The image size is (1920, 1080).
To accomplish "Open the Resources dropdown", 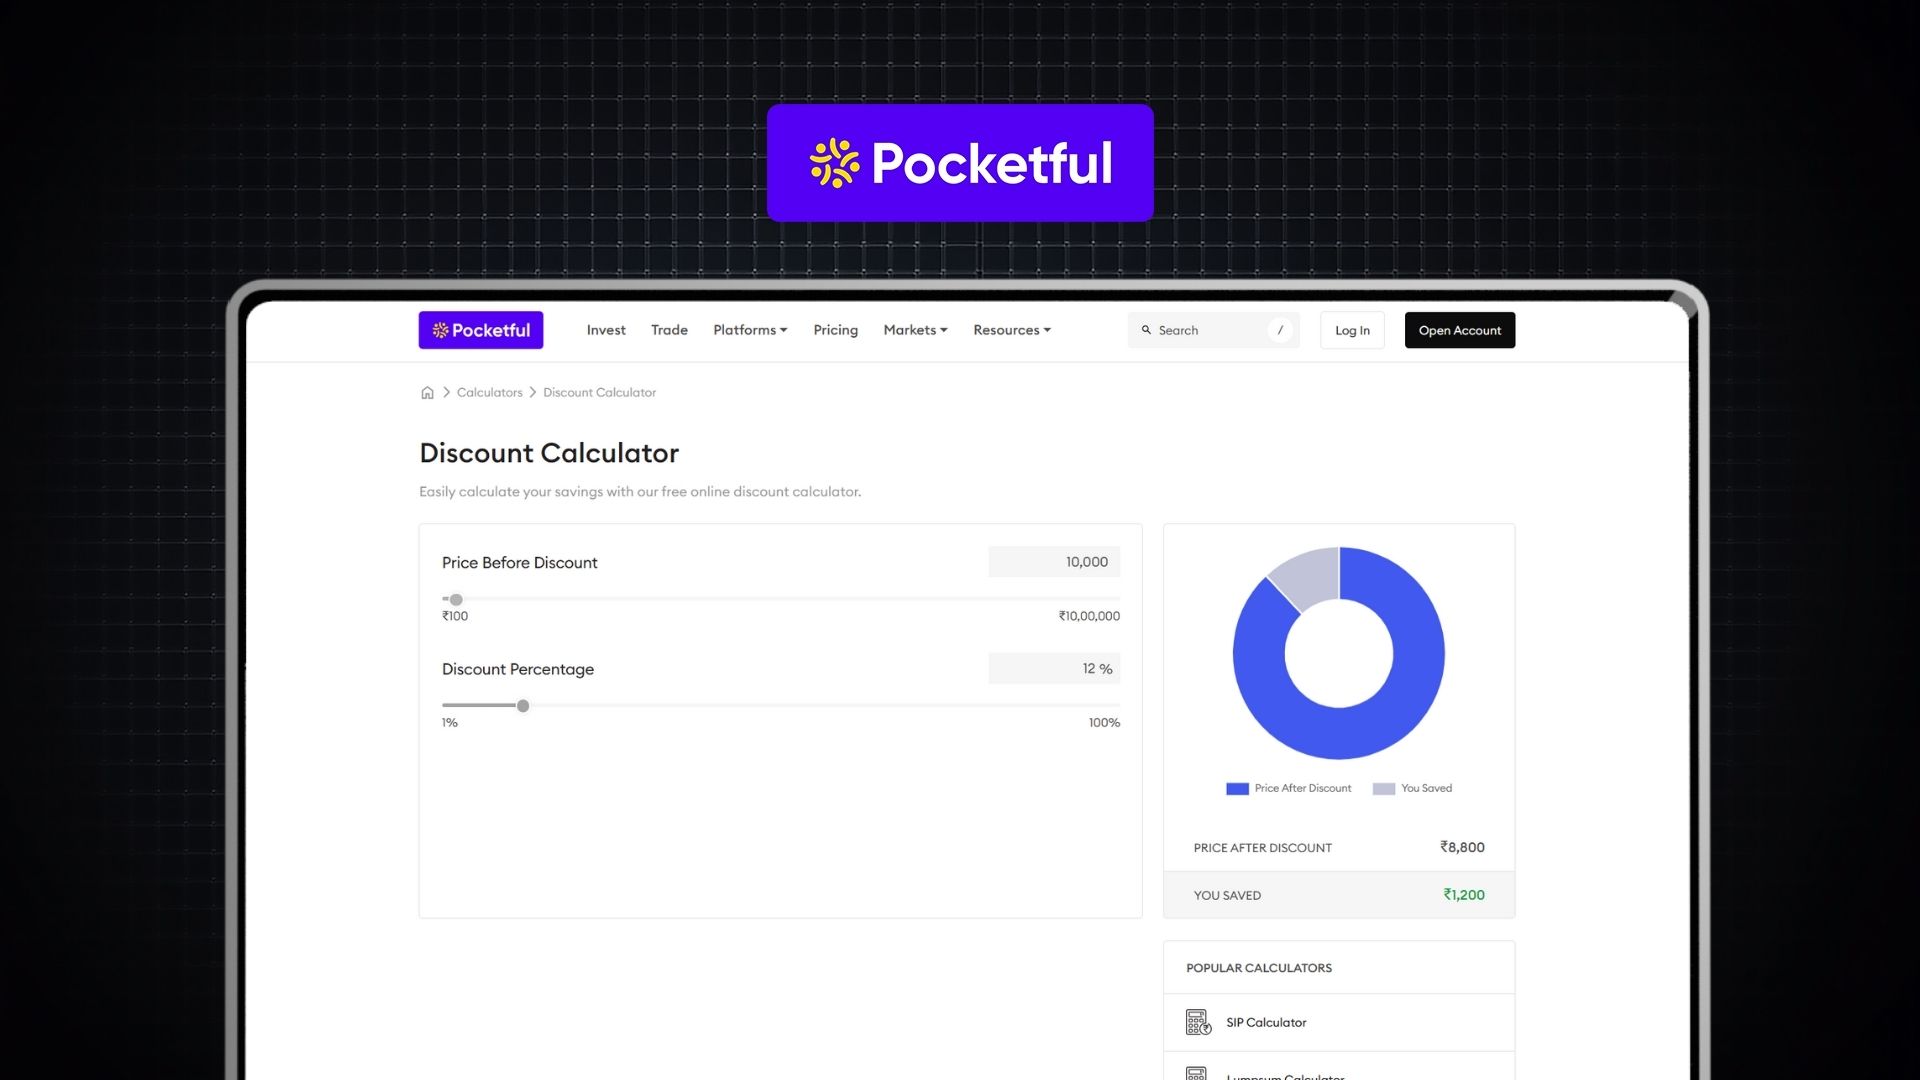I will tap(1011, 330).
